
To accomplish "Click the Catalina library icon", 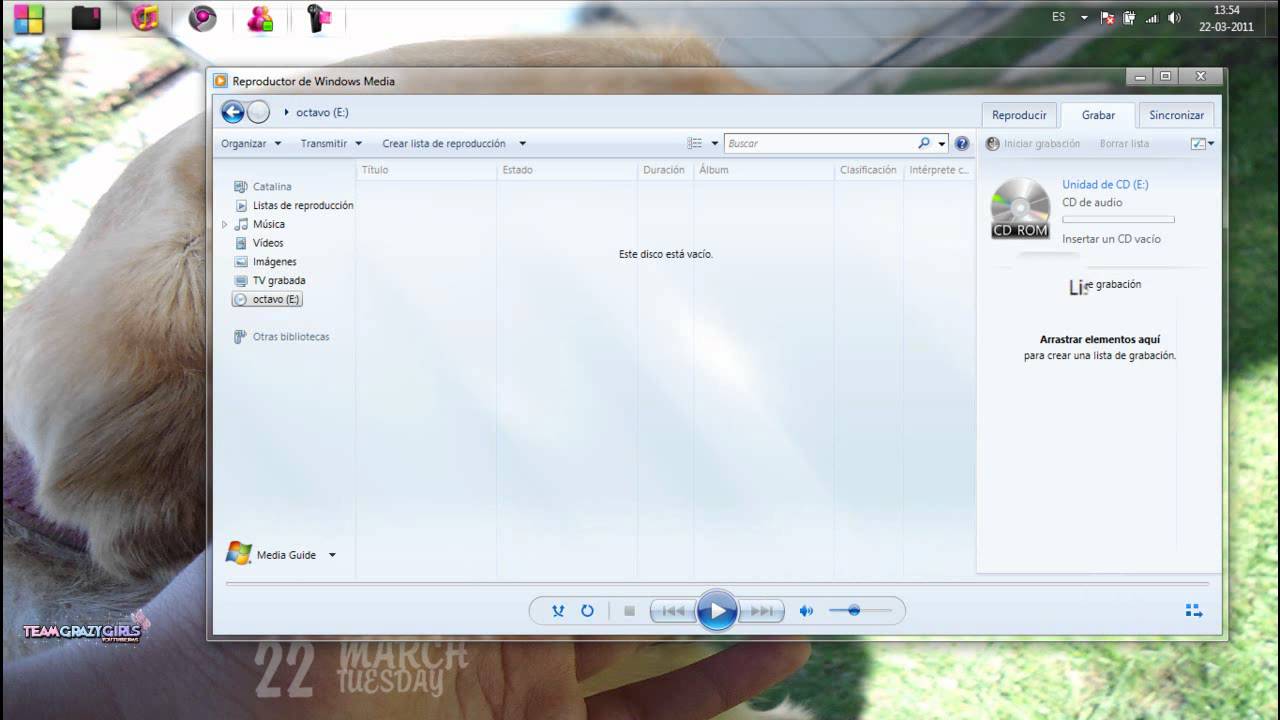I will click(x=240, y=187).
